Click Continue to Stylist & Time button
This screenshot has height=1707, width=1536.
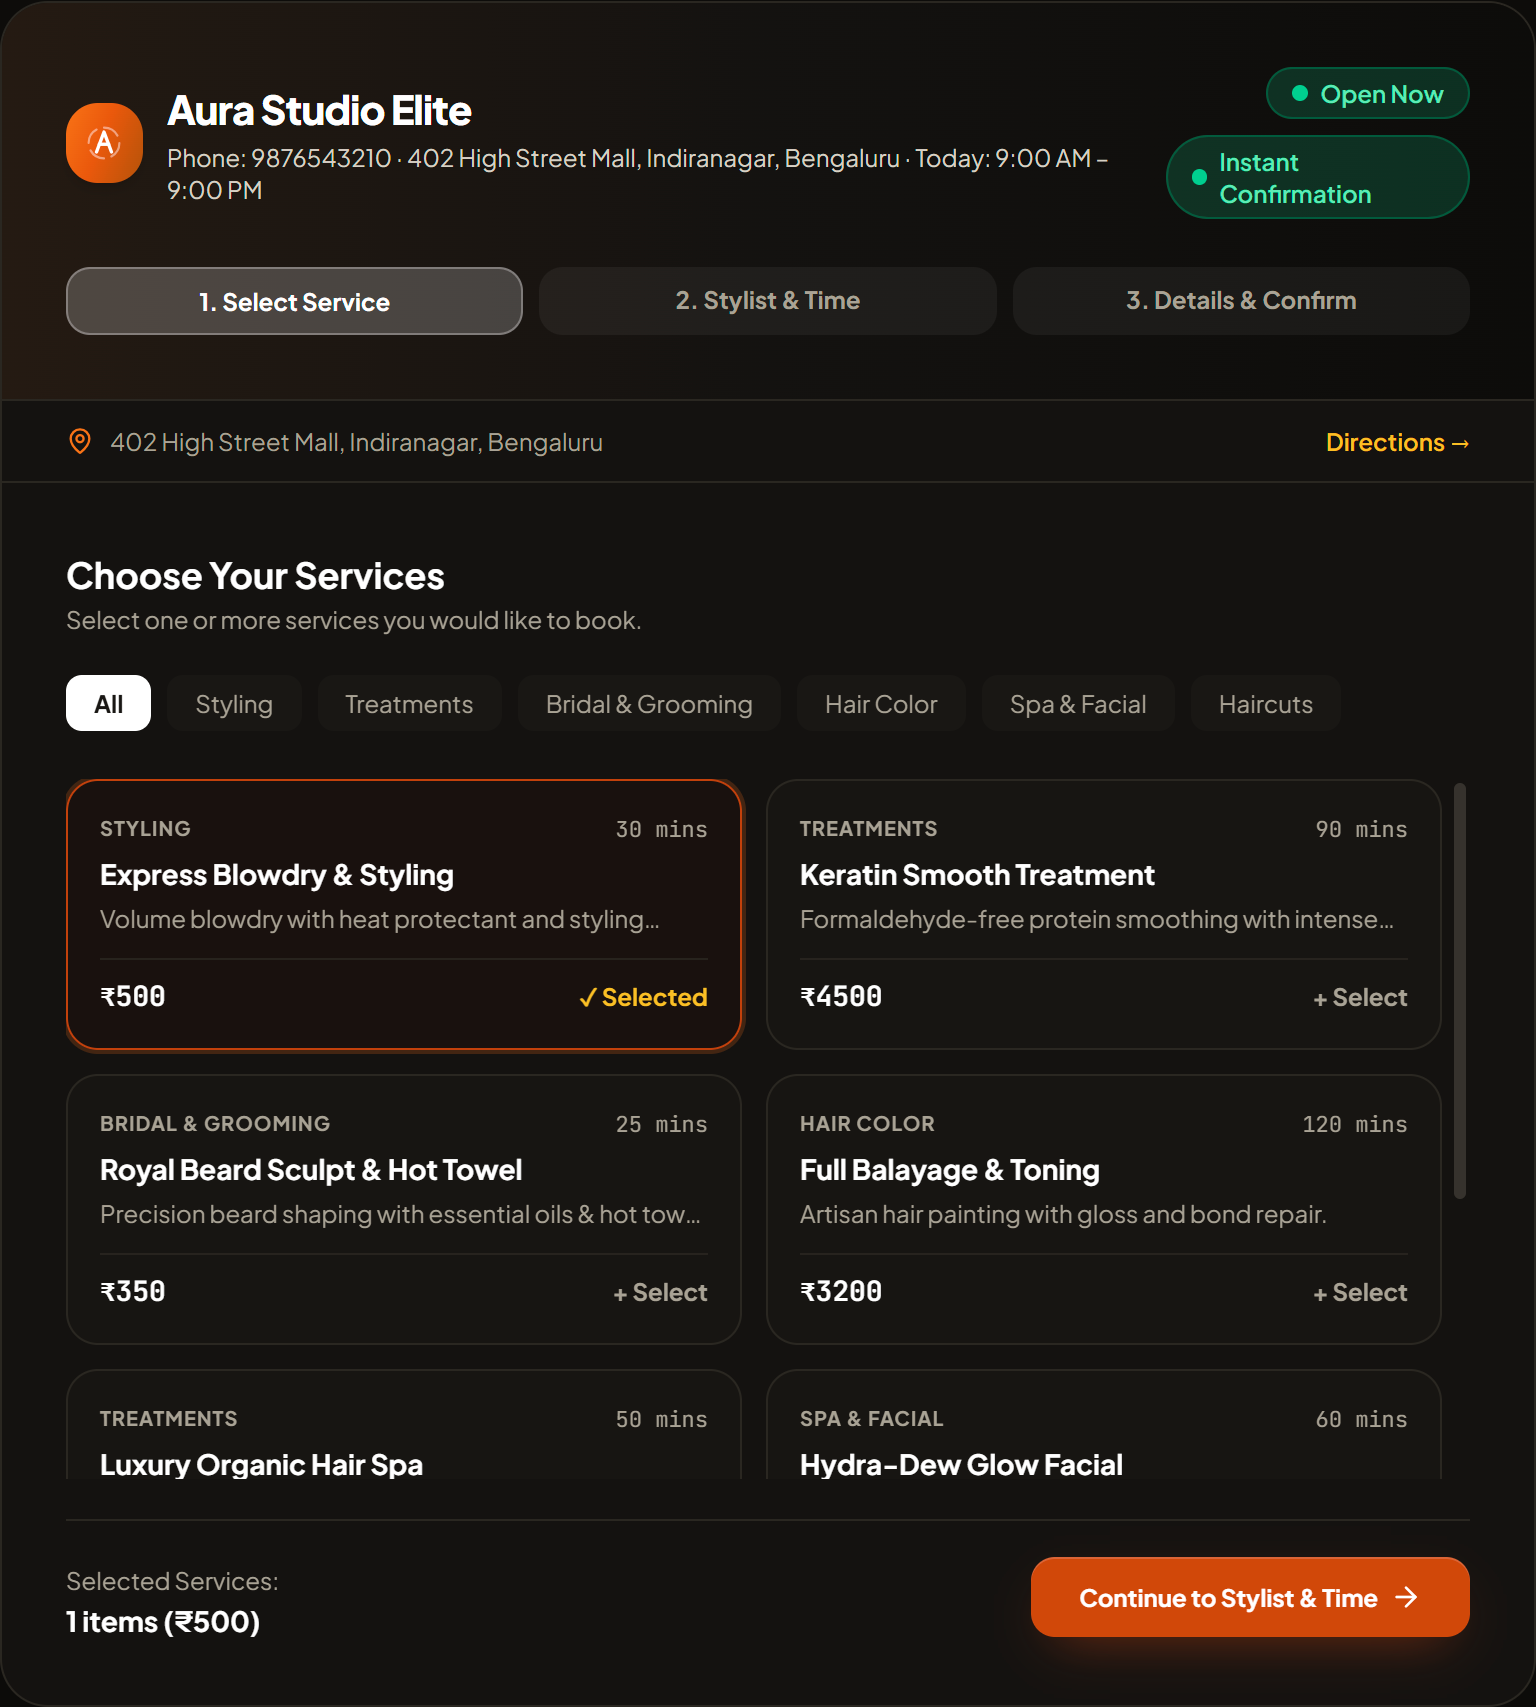coord(1250,1597)
